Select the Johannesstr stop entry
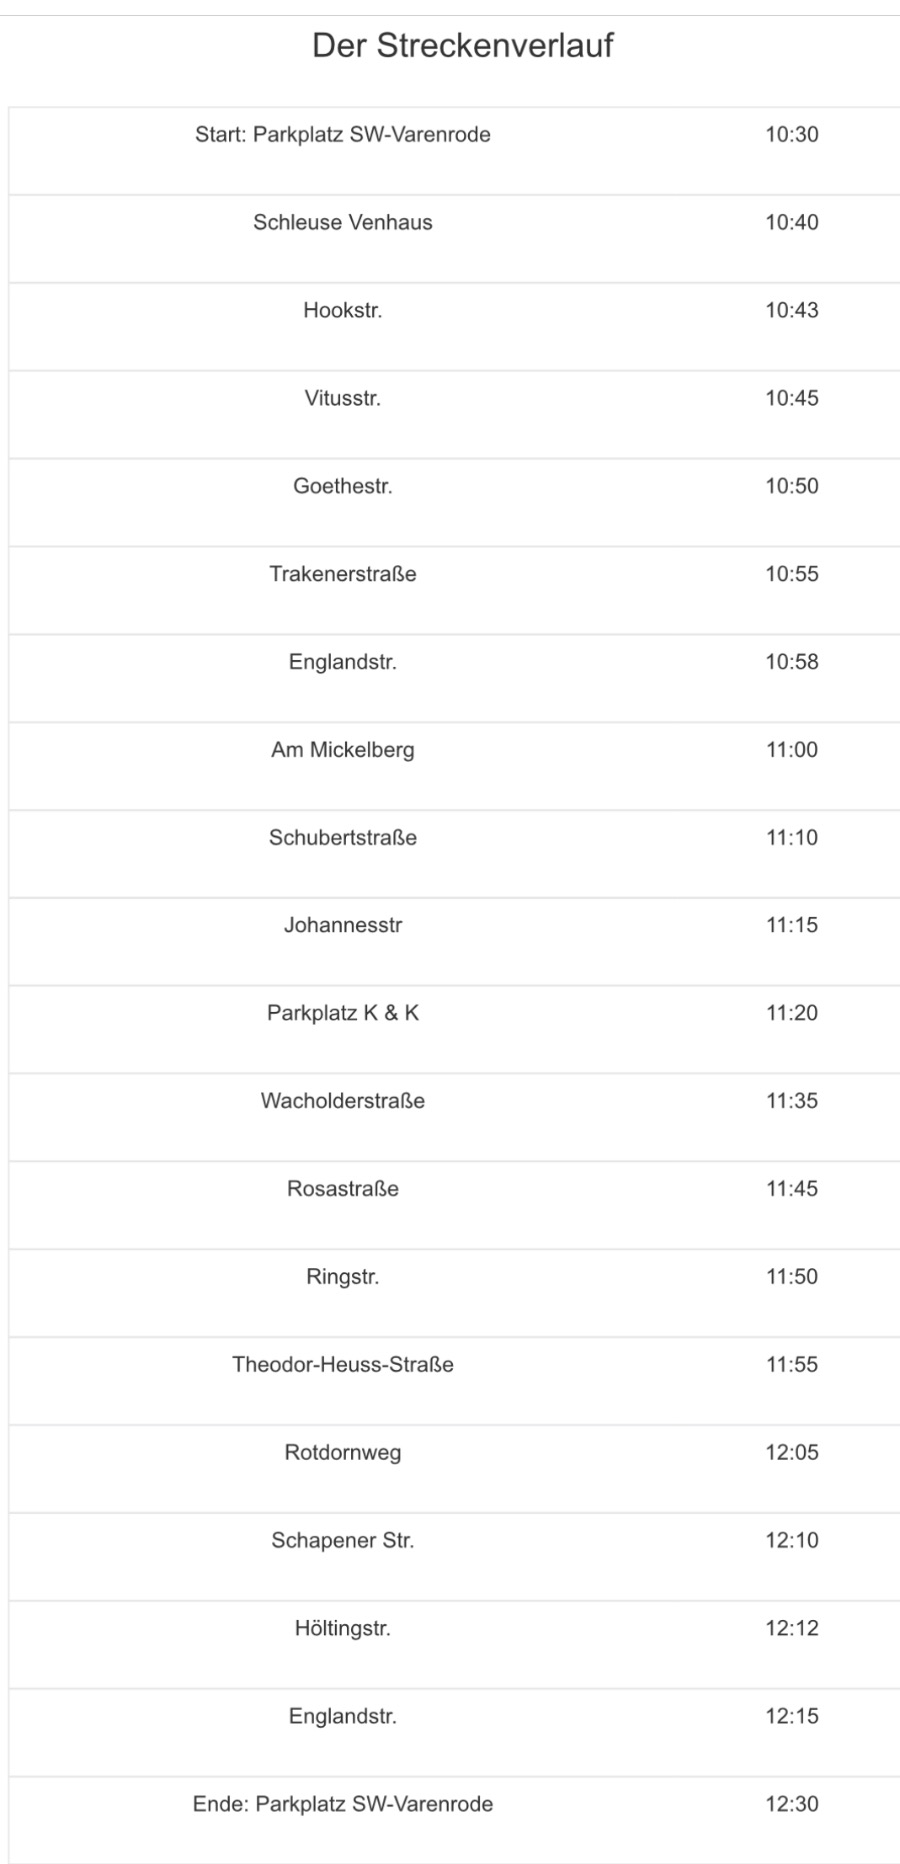This screenshot has width=900, height=1864. [x=342, y=926]
